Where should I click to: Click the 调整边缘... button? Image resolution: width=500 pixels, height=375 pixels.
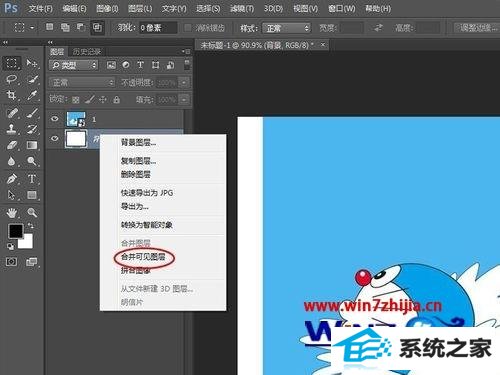pyautogui.click(x=477, y=28)
